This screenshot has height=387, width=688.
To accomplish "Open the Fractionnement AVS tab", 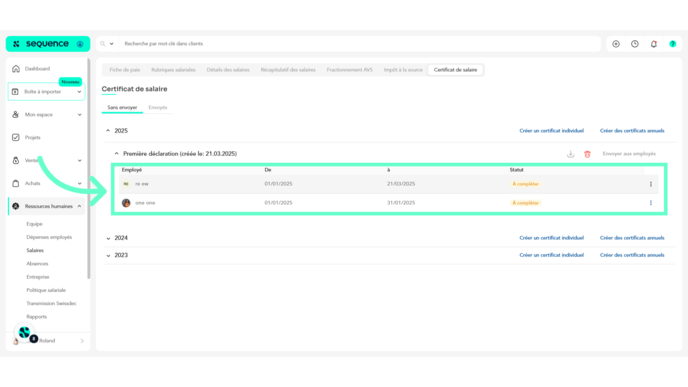I will pyautogui.click(x=350, y=70).
